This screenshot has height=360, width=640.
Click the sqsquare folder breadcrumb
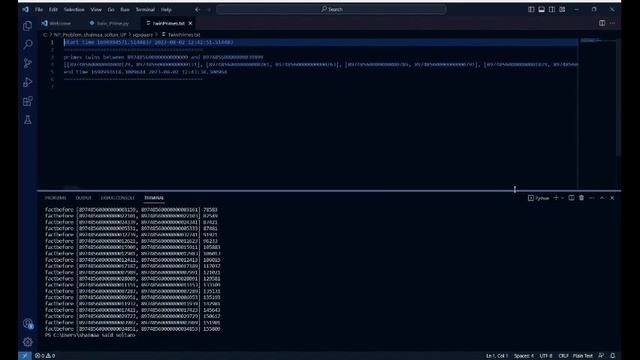142,35
